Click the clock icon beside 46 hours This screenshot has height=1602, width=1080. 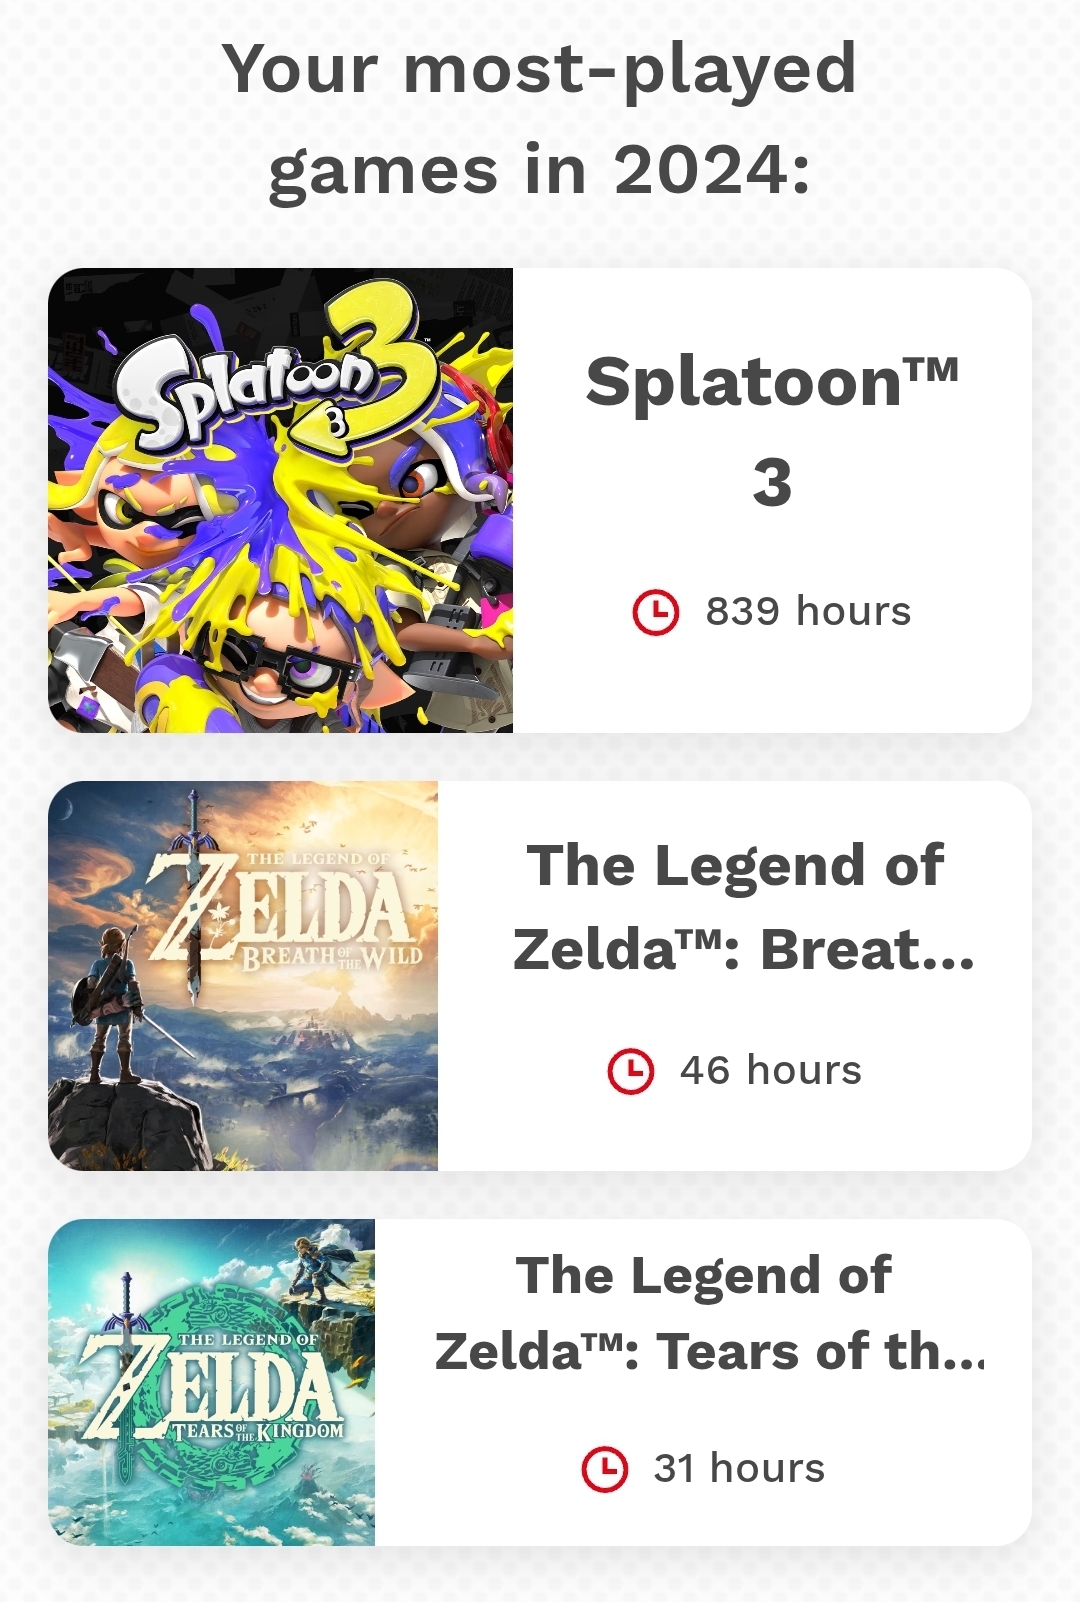coord(631,1071)
